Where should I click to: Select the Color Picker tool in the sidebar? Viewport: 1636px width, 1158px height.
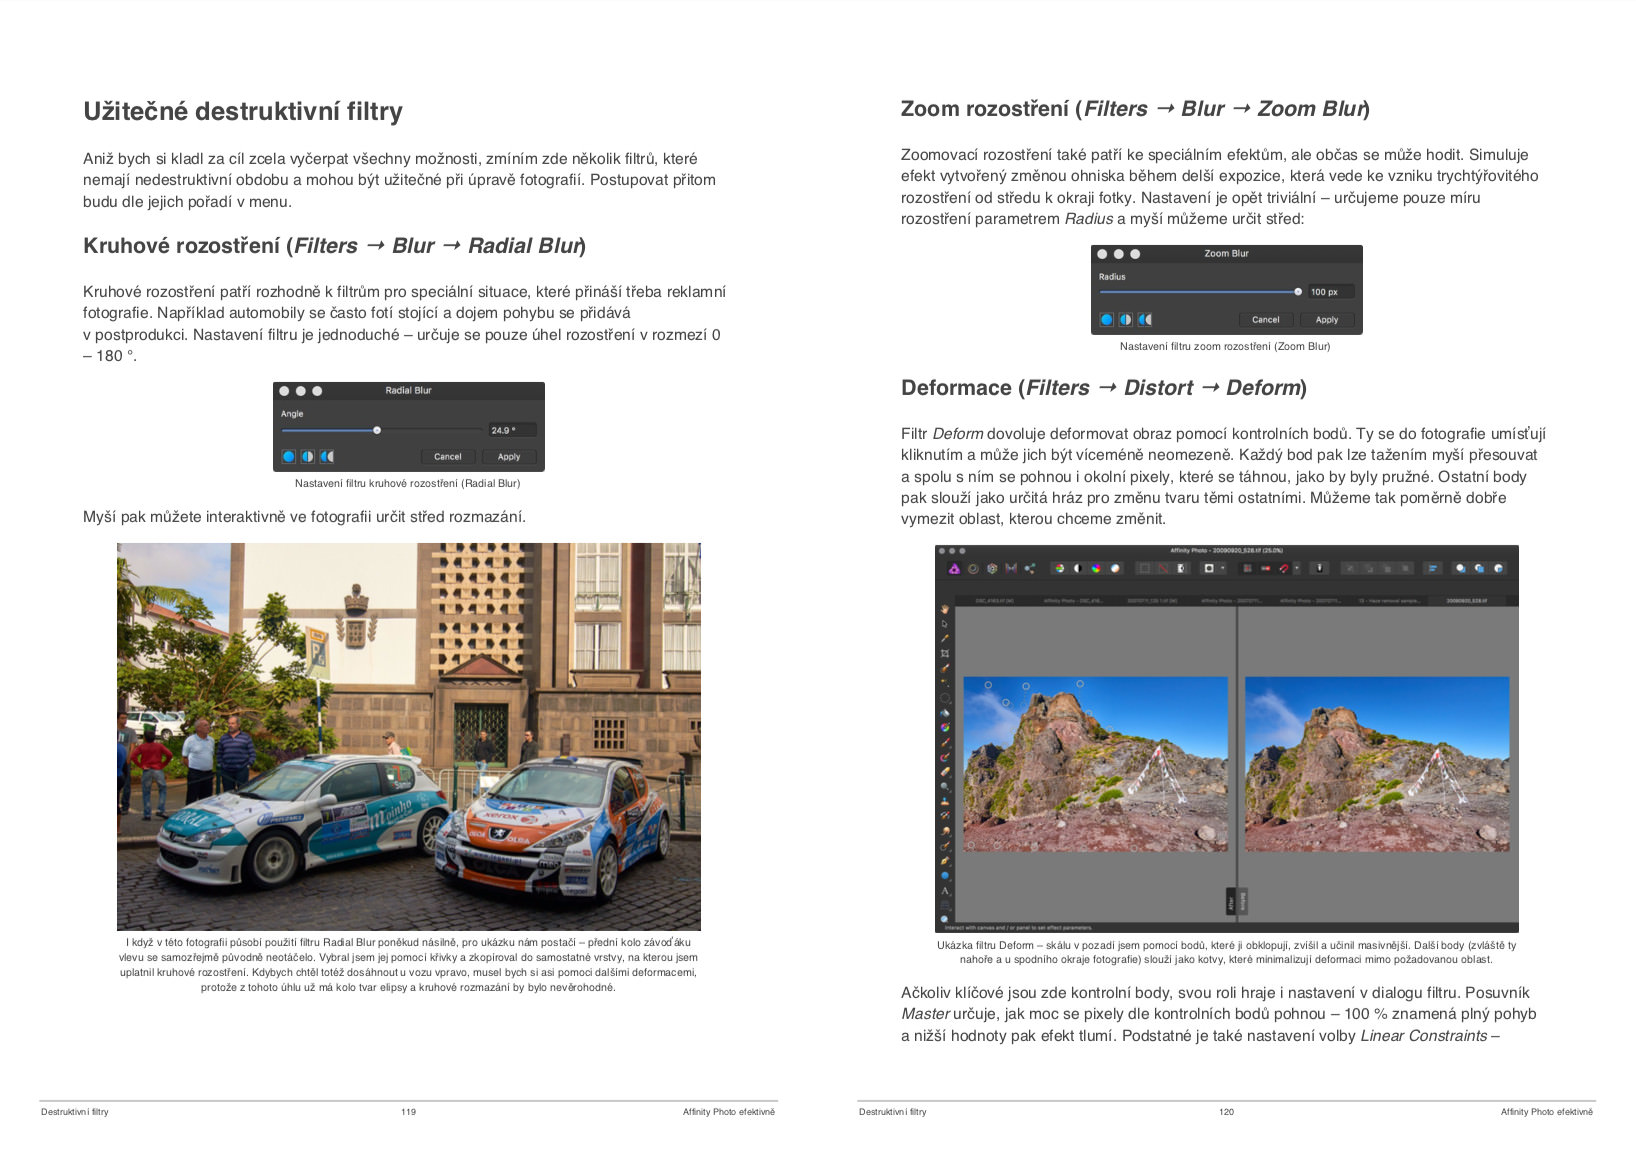[943, 638]
